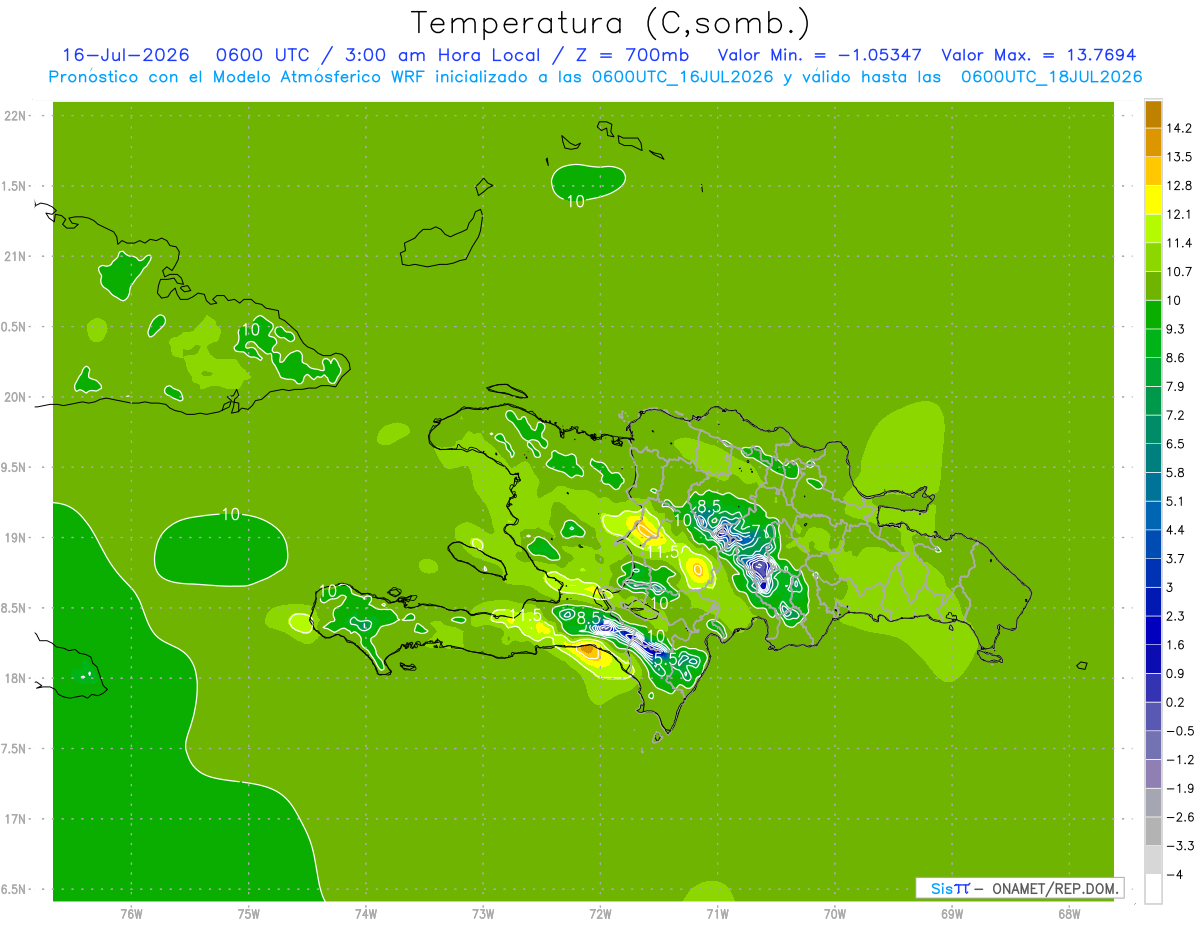Click "Valor Max. = 13.7694" text
The height and width of the screenshot is (927, 1200).
[x=1039, y=56]
